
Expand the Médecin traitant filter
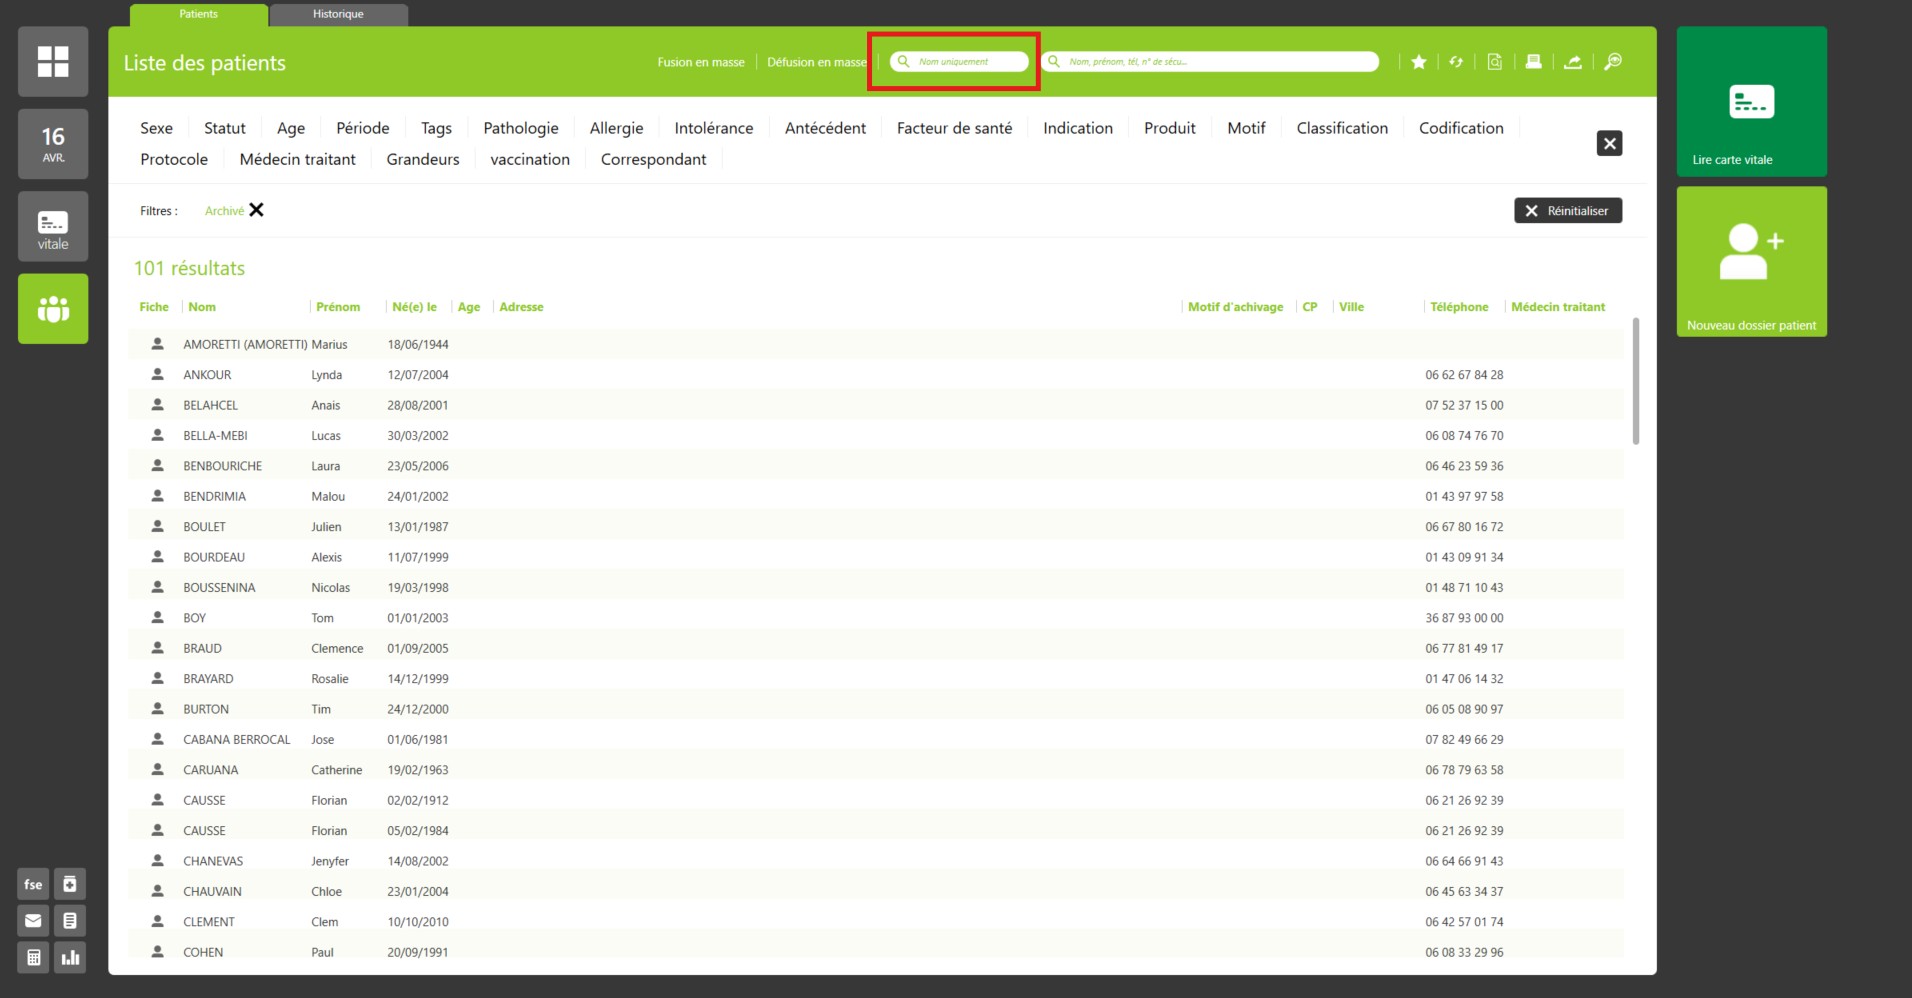point(297,159)
